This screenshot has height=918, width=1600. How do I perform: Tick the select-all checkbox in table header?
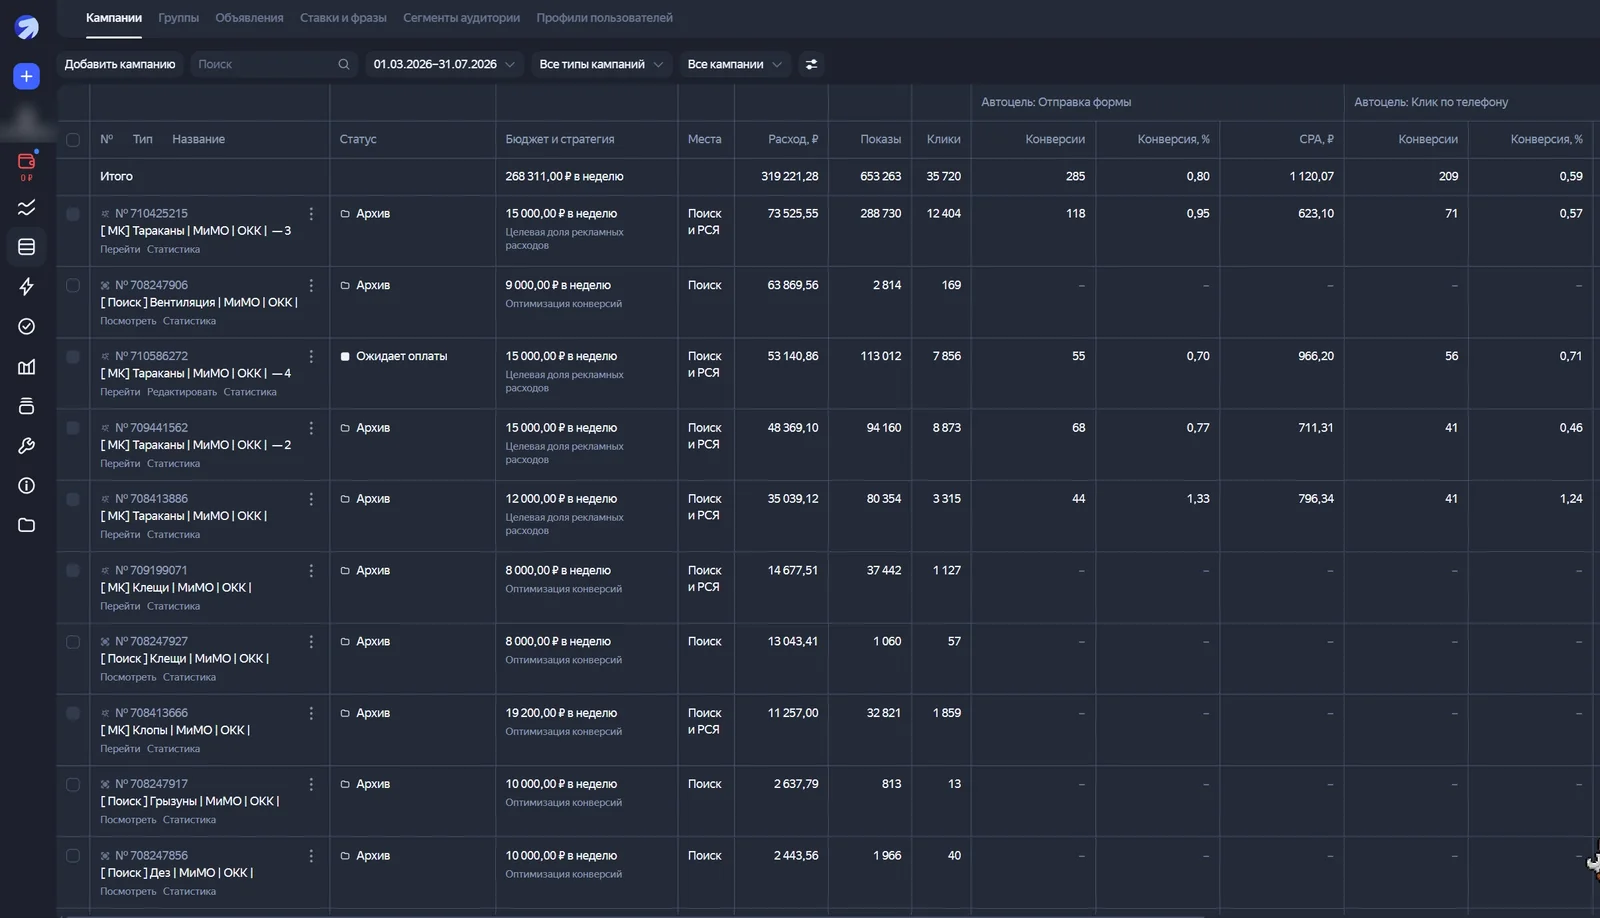click(x=73, y=140)
